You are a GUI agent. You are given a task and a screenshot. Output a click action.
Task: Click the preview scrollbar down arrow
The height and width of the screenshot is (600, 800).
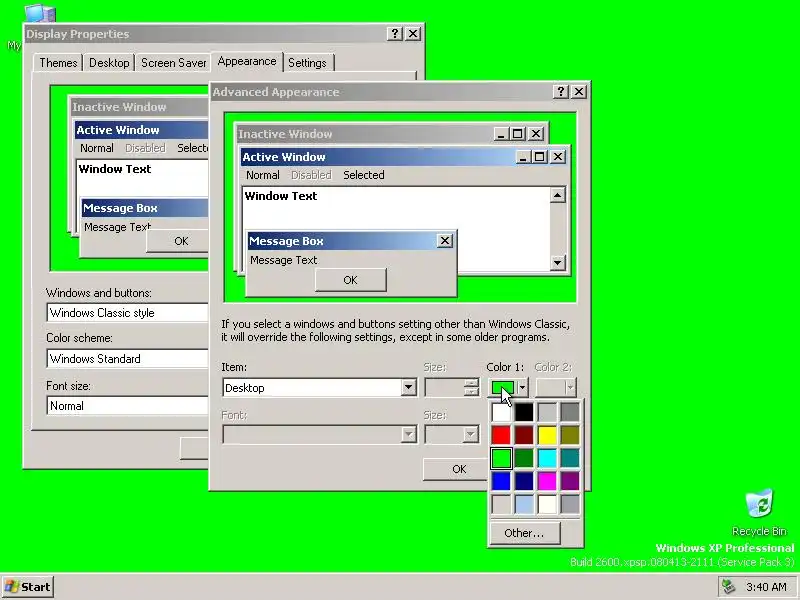tap(558, 262)
